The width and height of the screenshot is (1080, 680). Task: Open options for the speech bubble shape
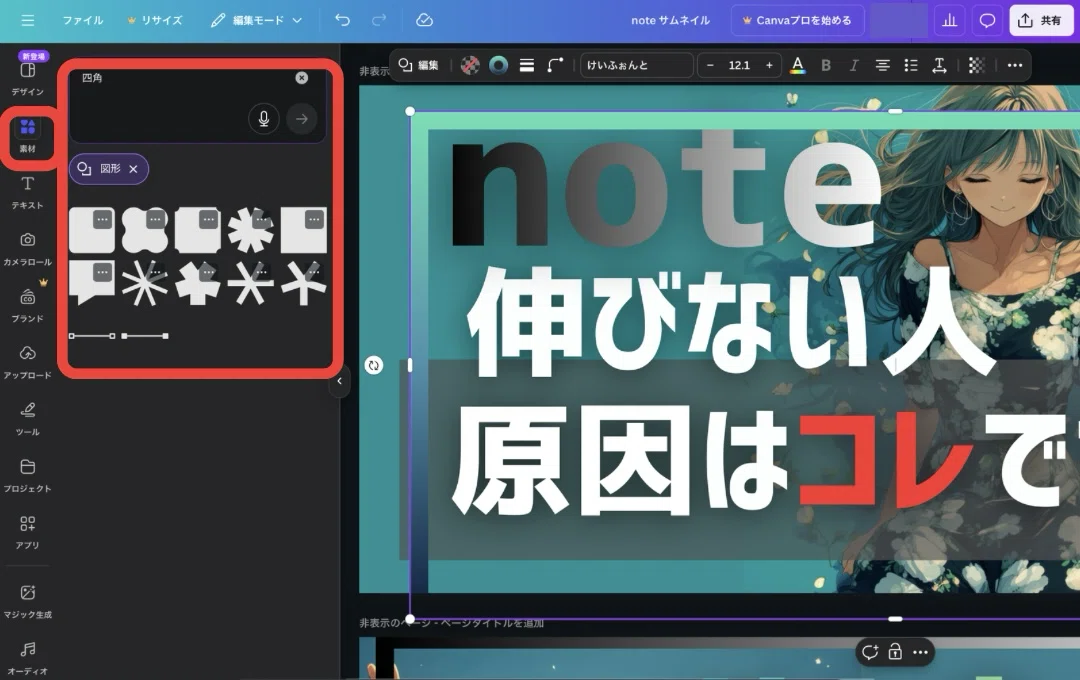point(103,272)
